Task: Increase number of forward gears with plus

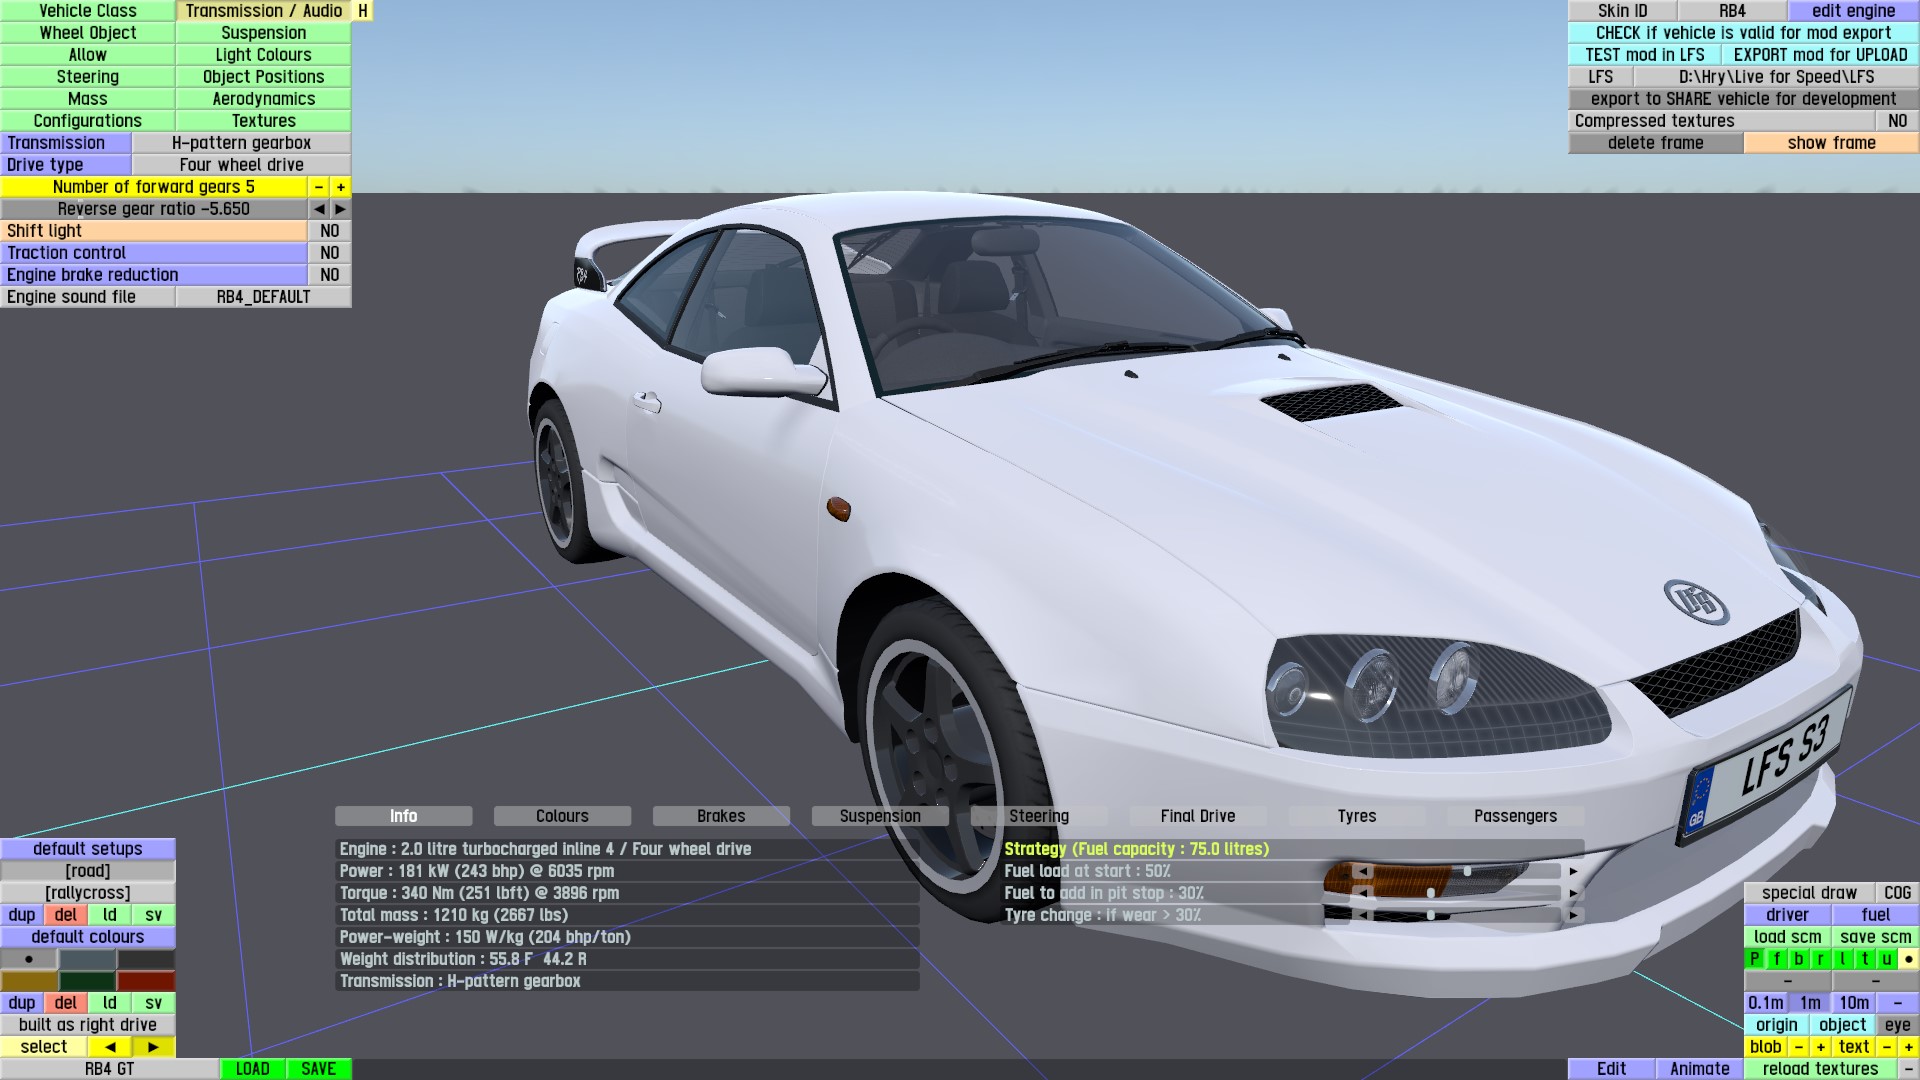Action: tap(341, 187)
